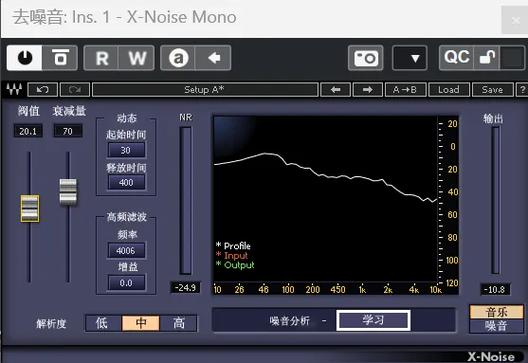The image size is (528, 363).
Task: Click the release time value 400
Action: (126, 183)
